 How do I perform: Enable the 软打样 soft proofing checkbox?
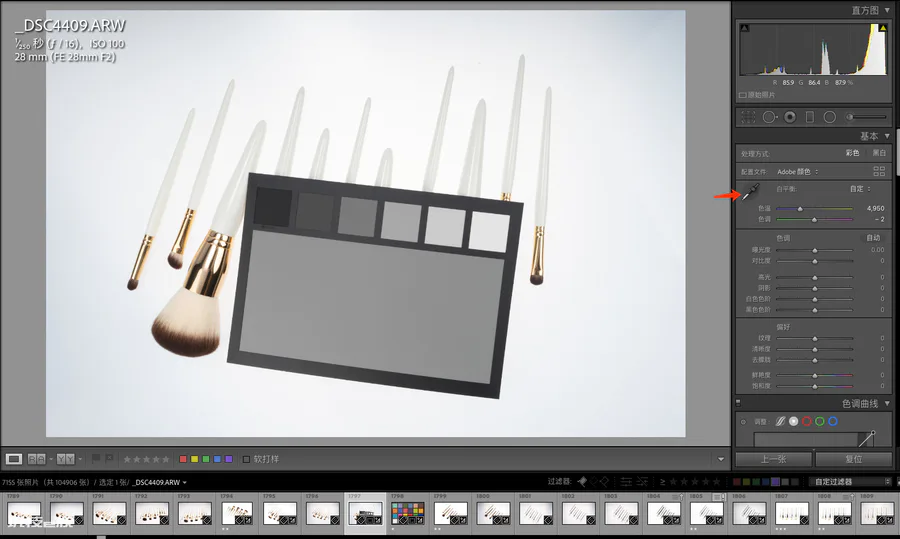click(246, 459)
